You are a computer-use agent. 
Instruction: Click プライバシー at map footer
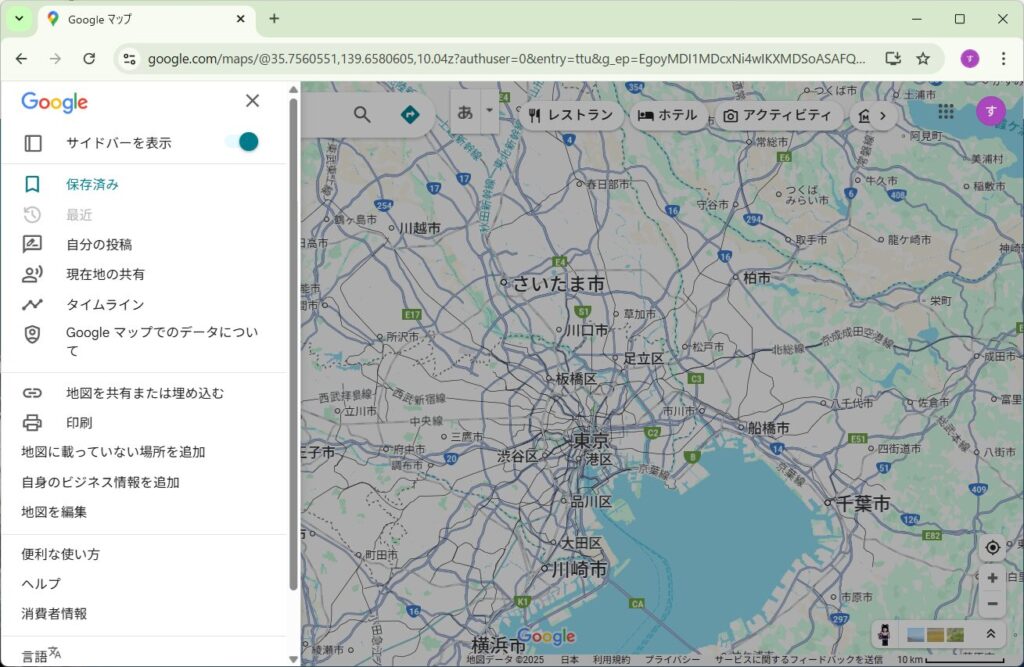pyautogui.click(x=672, y=660)
